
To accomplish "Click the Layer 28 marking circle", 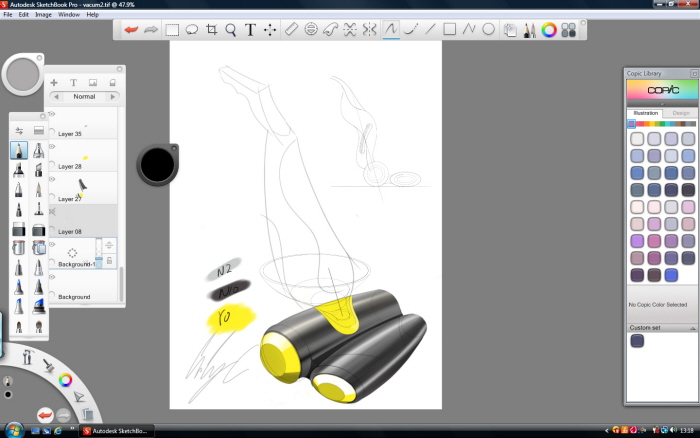I will 52,165.
